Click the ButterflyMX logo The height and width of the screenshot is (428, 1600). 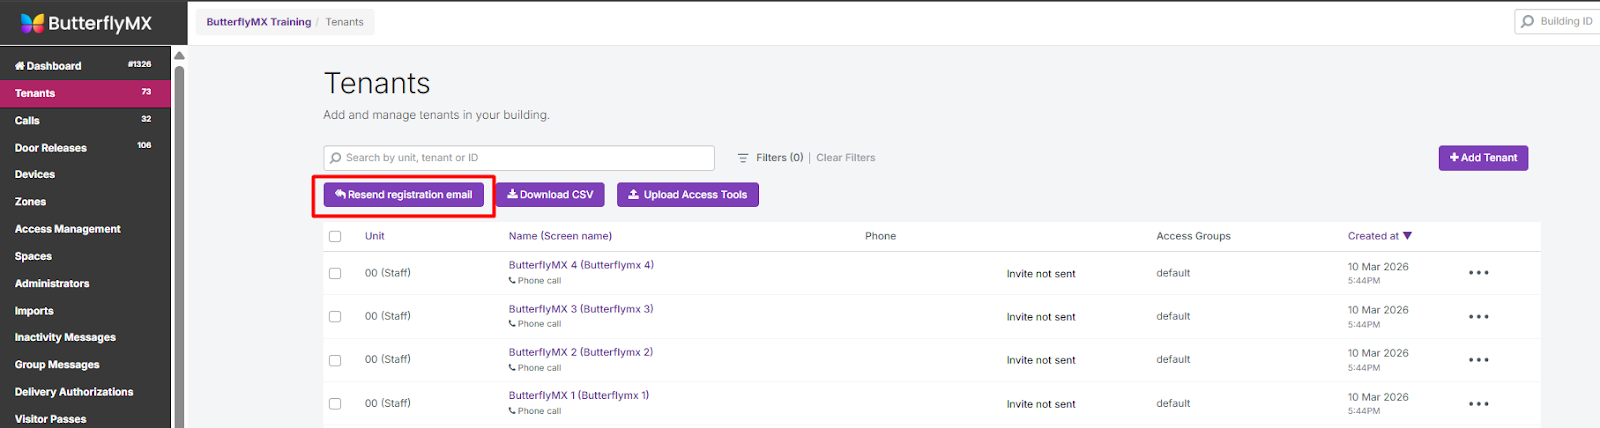tap(86, 23)
